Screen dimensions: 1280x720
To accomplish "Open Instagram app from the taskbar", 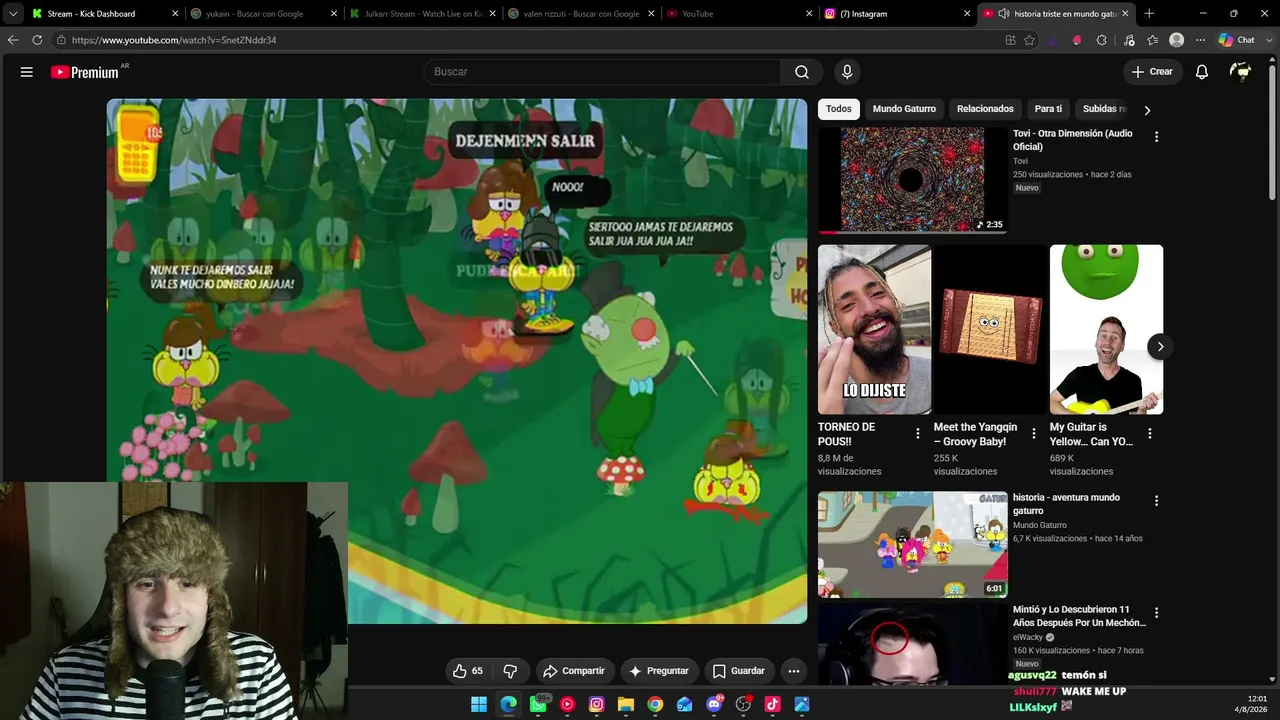I will (x=597, y=704).
